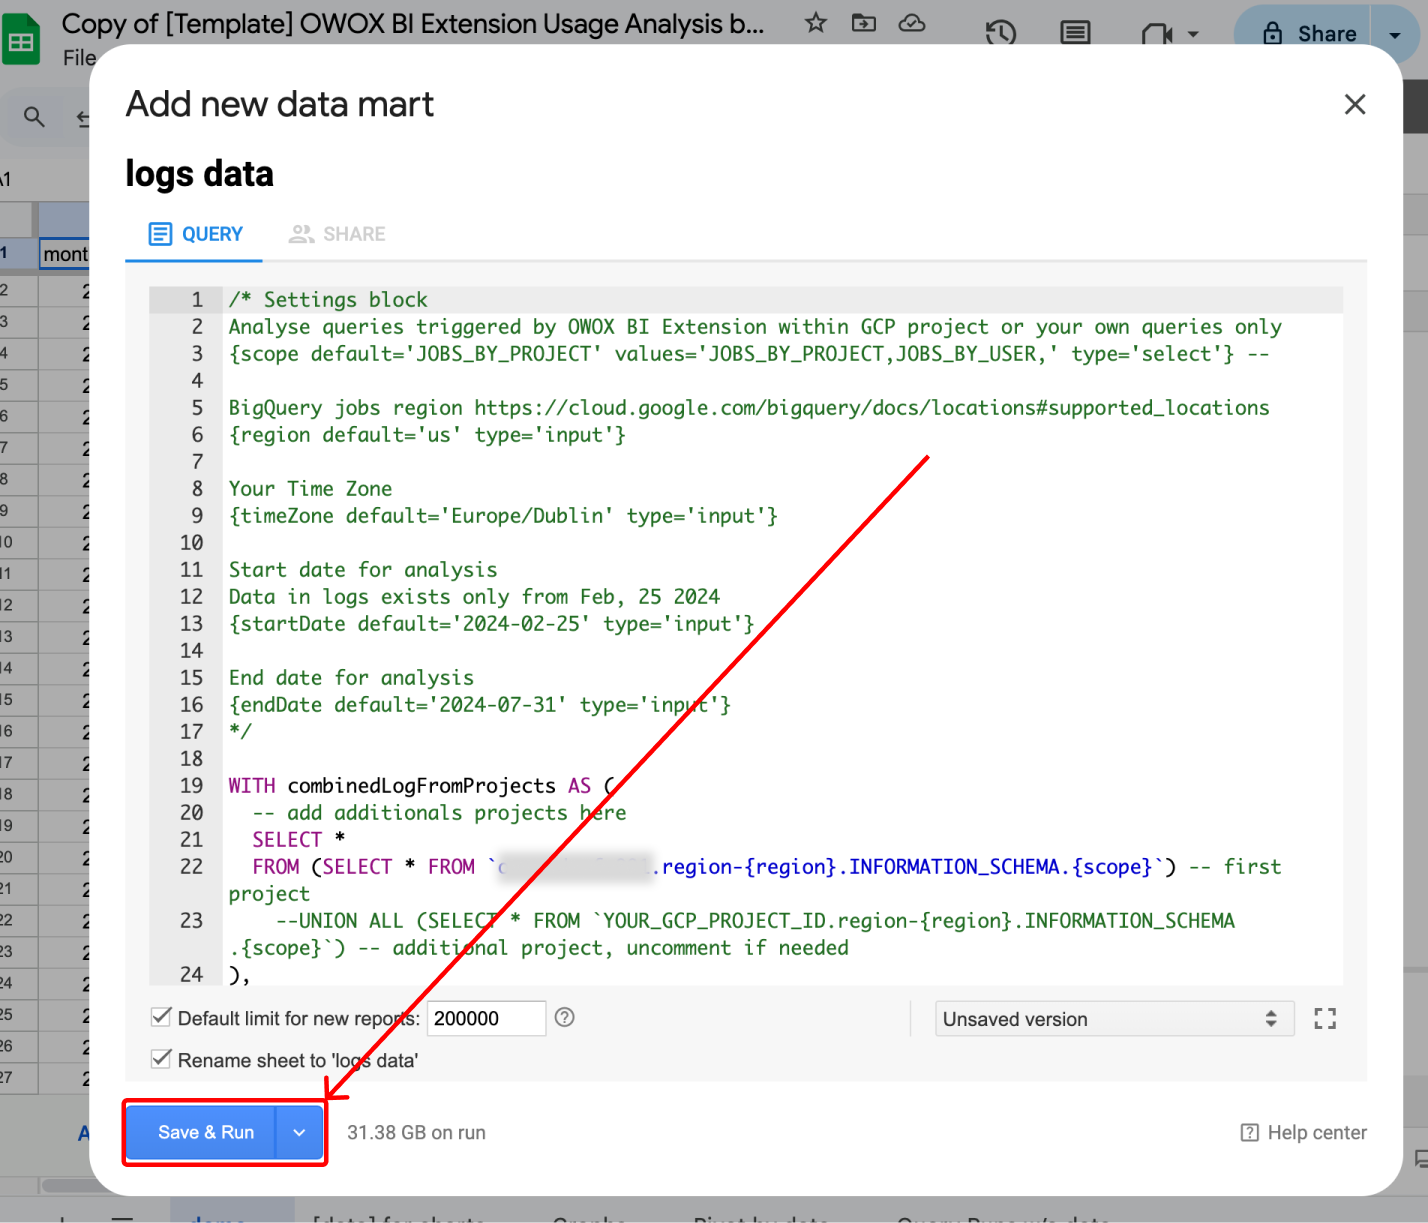Click the Move to folder icon

point(864,23)
